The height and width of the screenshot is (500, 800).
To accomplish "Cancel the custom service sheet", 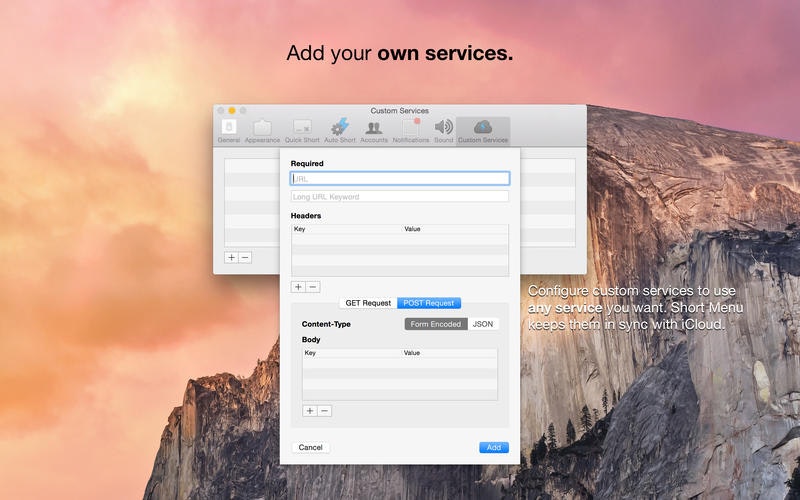I will point(310,447).
